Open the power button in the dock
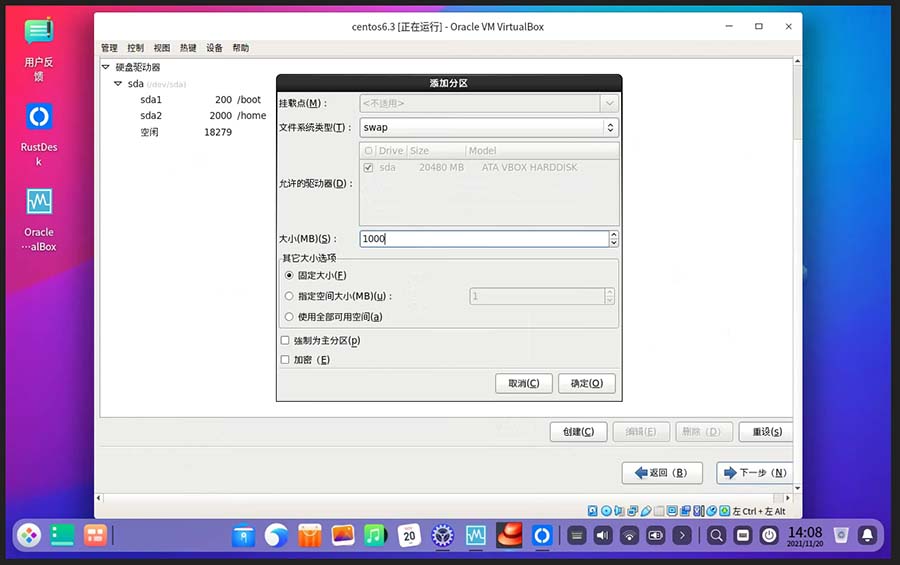Image resolution: width=900 pixels, height=565 pixels. coord(769,536)
